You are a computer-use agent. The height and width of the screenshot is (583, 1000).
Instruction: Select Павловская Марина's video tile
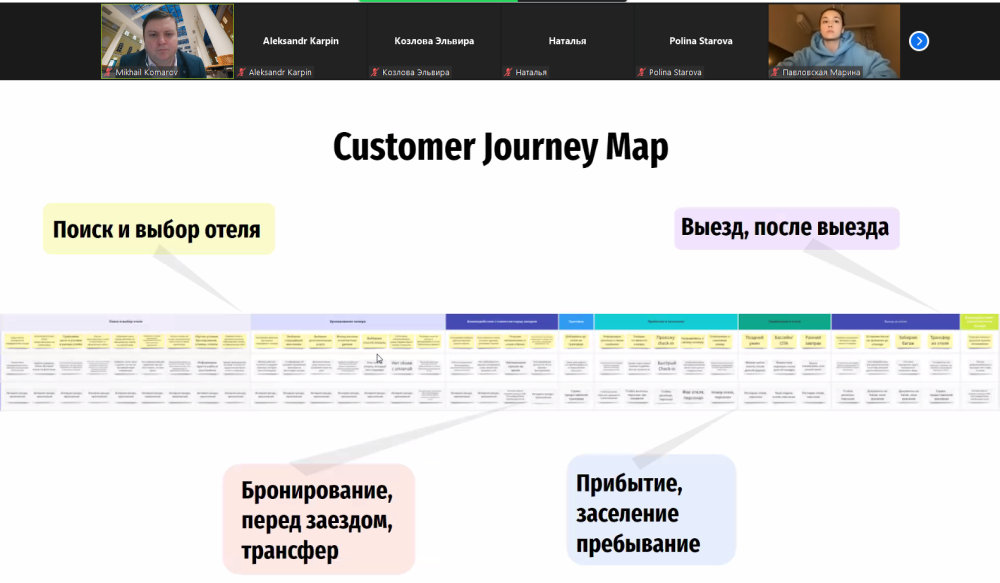tap(833, 38)
